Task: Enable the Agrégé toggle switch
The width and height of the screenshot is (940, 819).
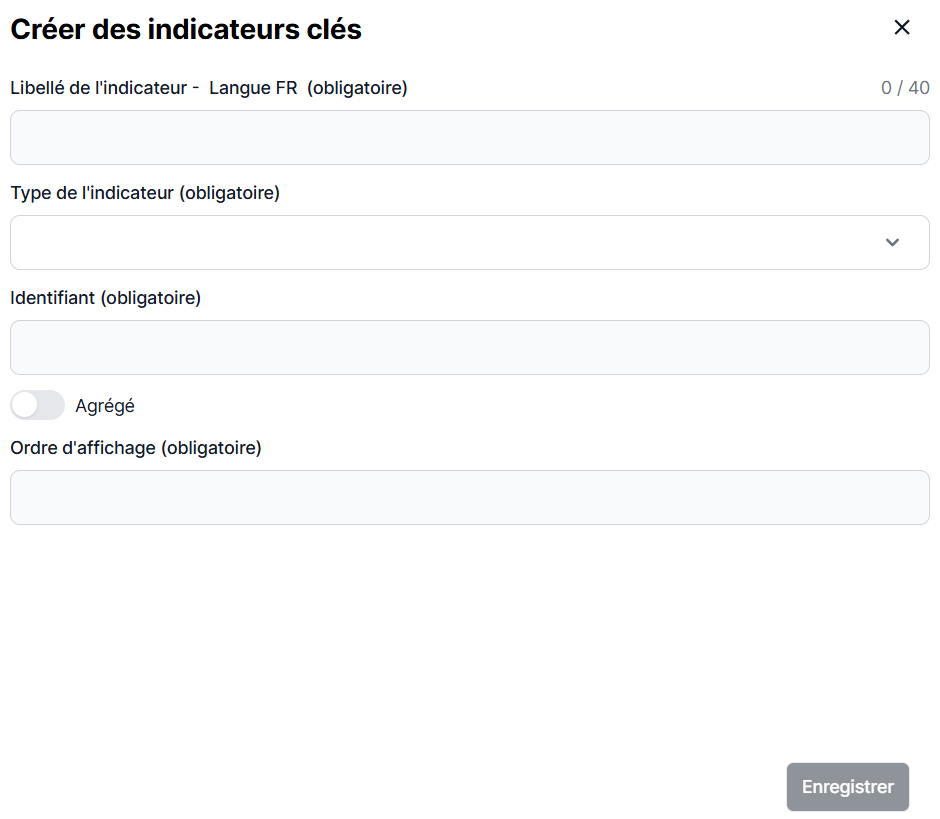Action: tap(37, 405)
